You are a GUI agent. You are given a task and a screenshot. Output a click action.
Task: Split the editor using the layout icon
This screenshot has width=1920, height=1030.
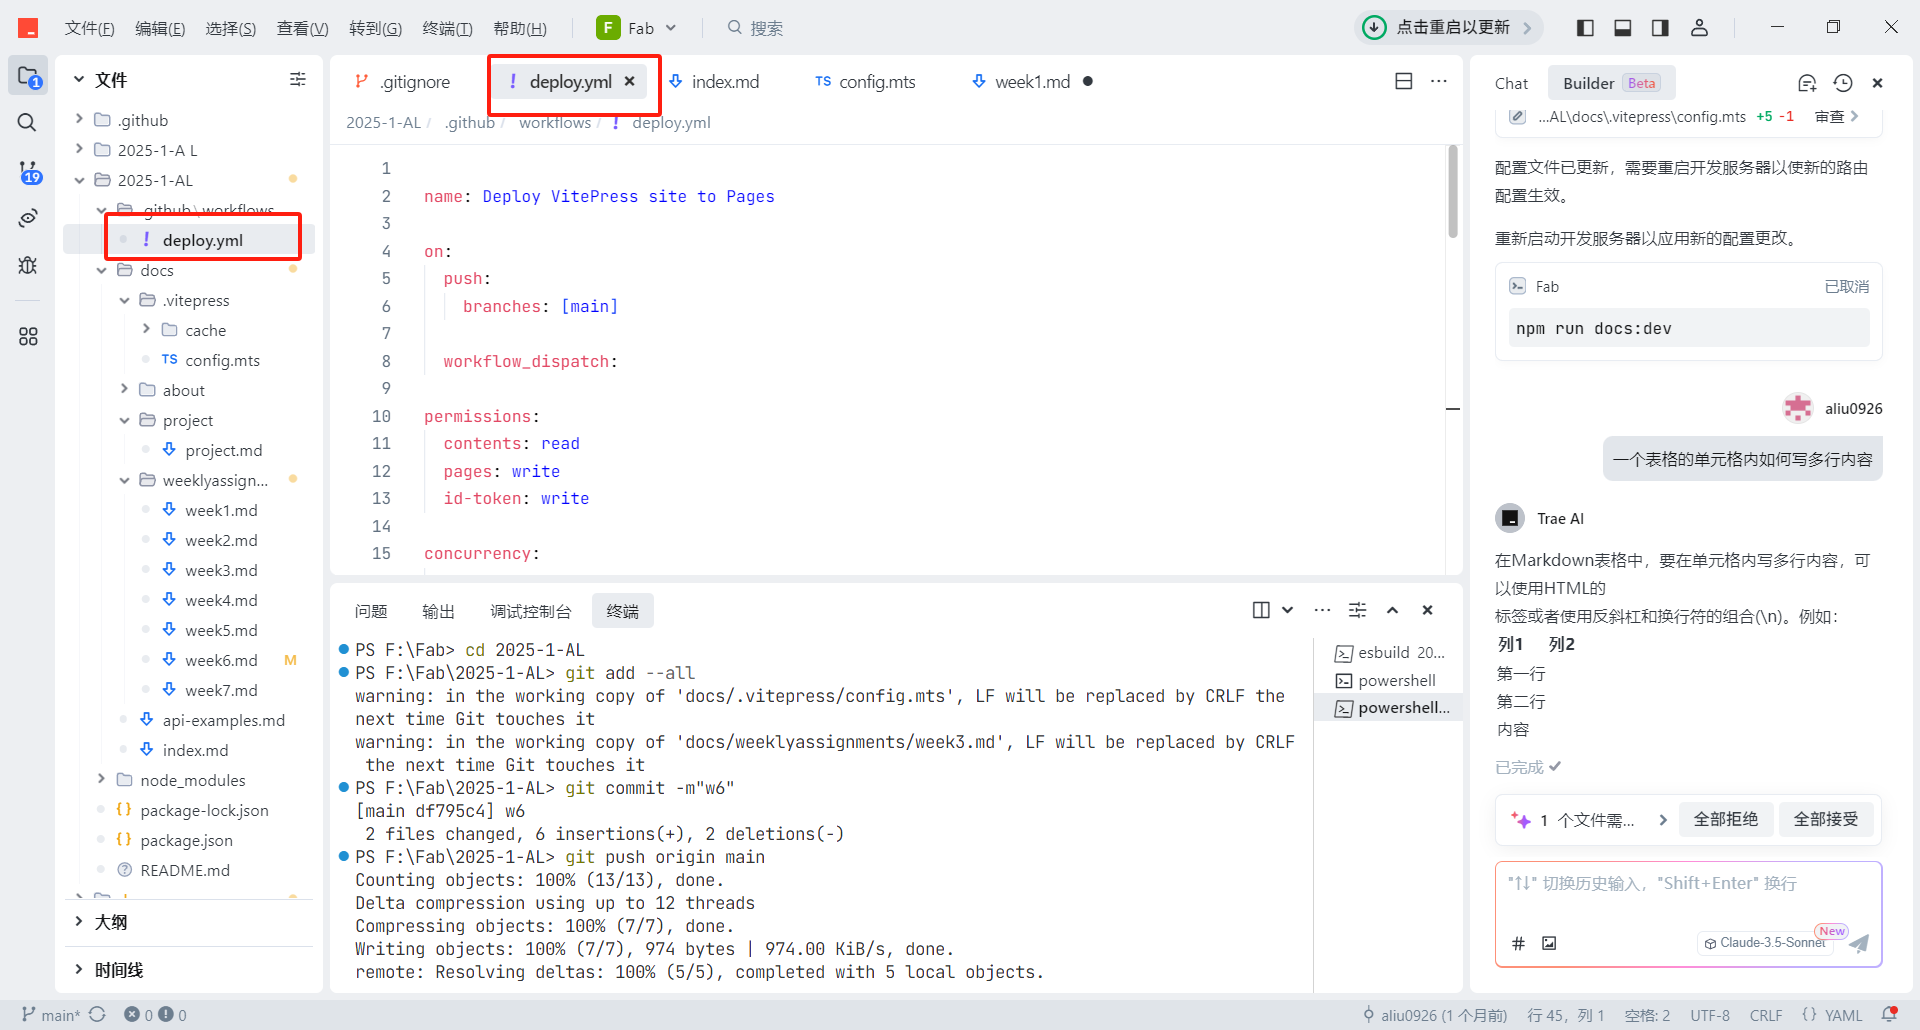(x=1404, y=81)
